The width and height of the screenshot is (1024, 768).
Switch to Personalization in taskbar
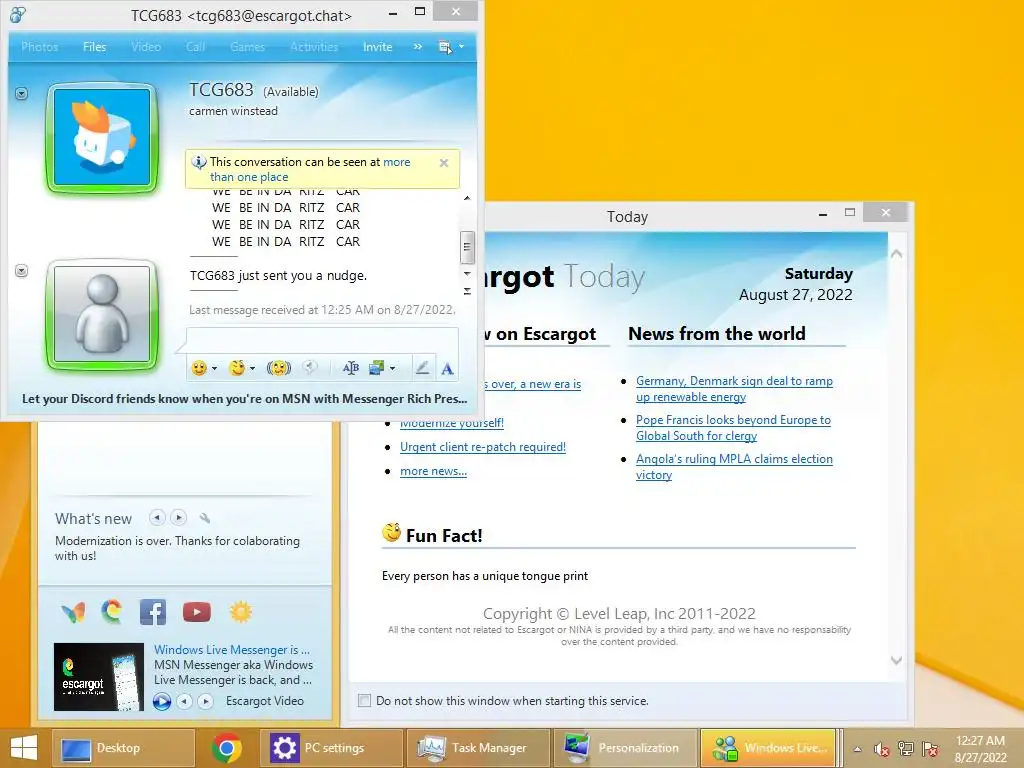(x=626, y=748)
